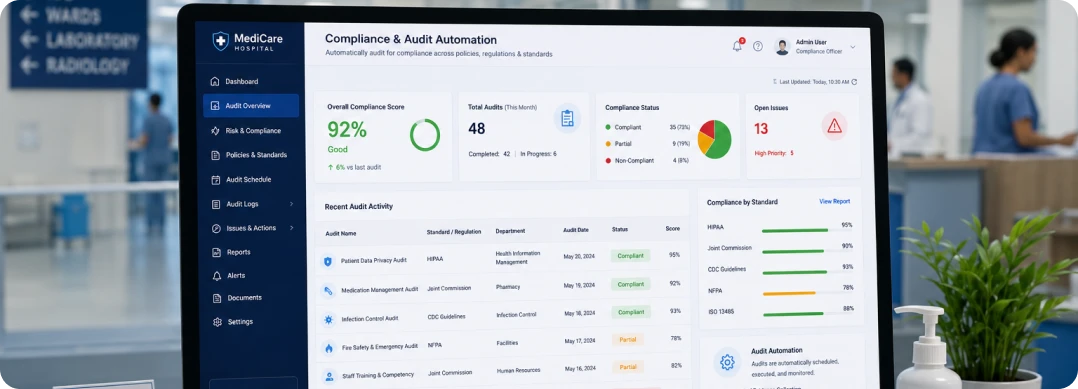
Task: Click the Patient Data Privacy Audit icon
Action: click(x=328, y=261)
